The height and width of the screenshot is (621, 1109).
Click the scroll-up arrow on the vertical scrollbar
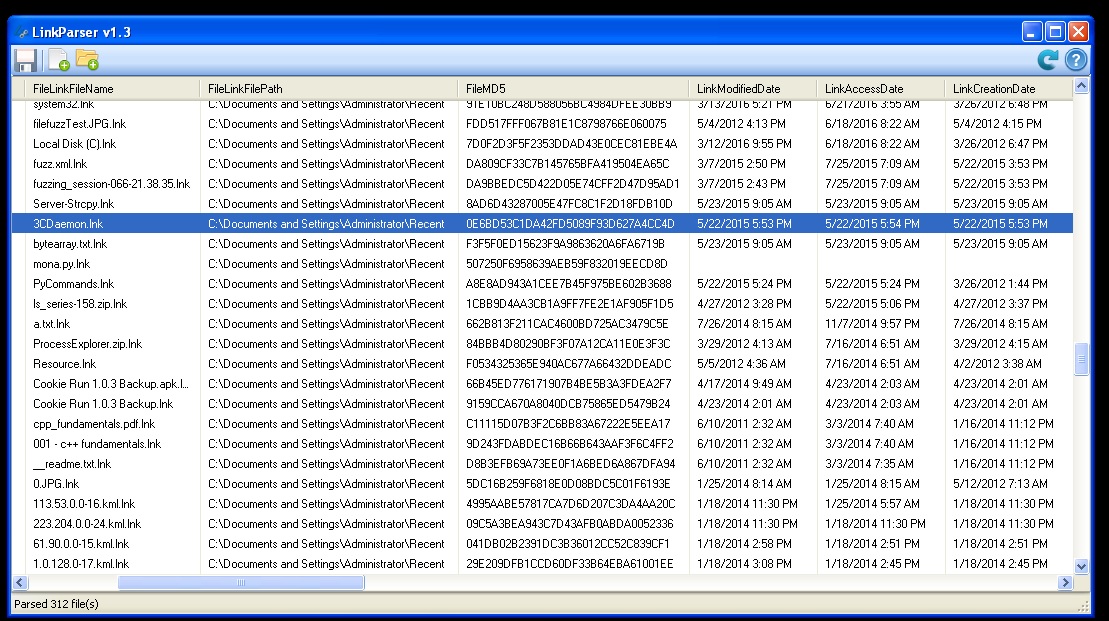[1081, 88]
